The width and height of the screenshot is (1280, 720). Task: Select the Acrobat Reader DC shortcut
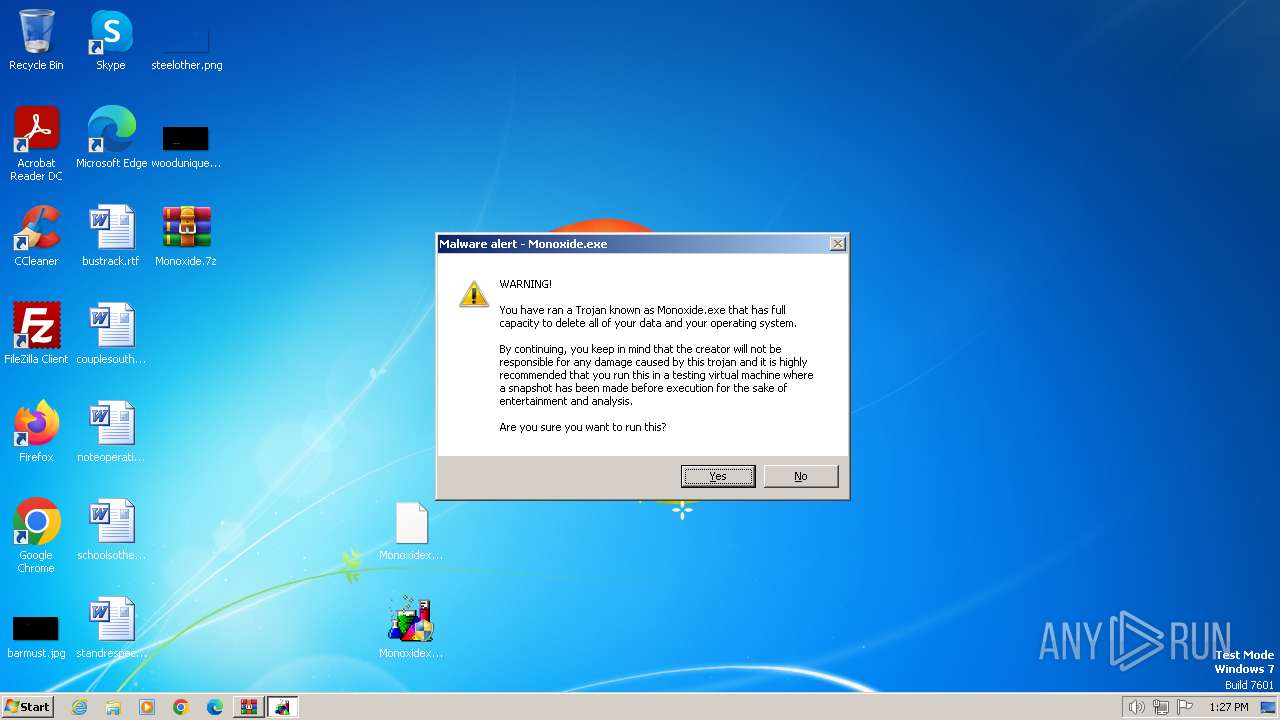[36, 144]
